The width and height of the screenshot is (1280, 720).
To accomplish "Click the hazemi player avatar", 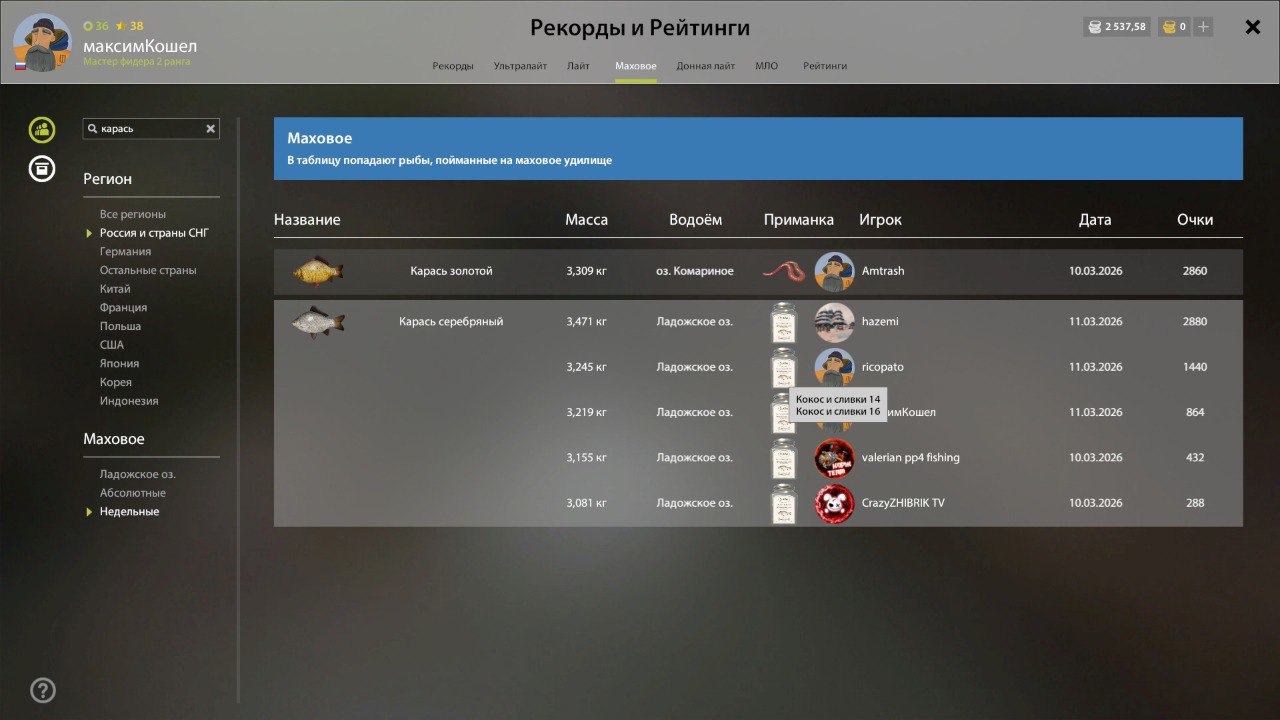I will click(834, 322).
